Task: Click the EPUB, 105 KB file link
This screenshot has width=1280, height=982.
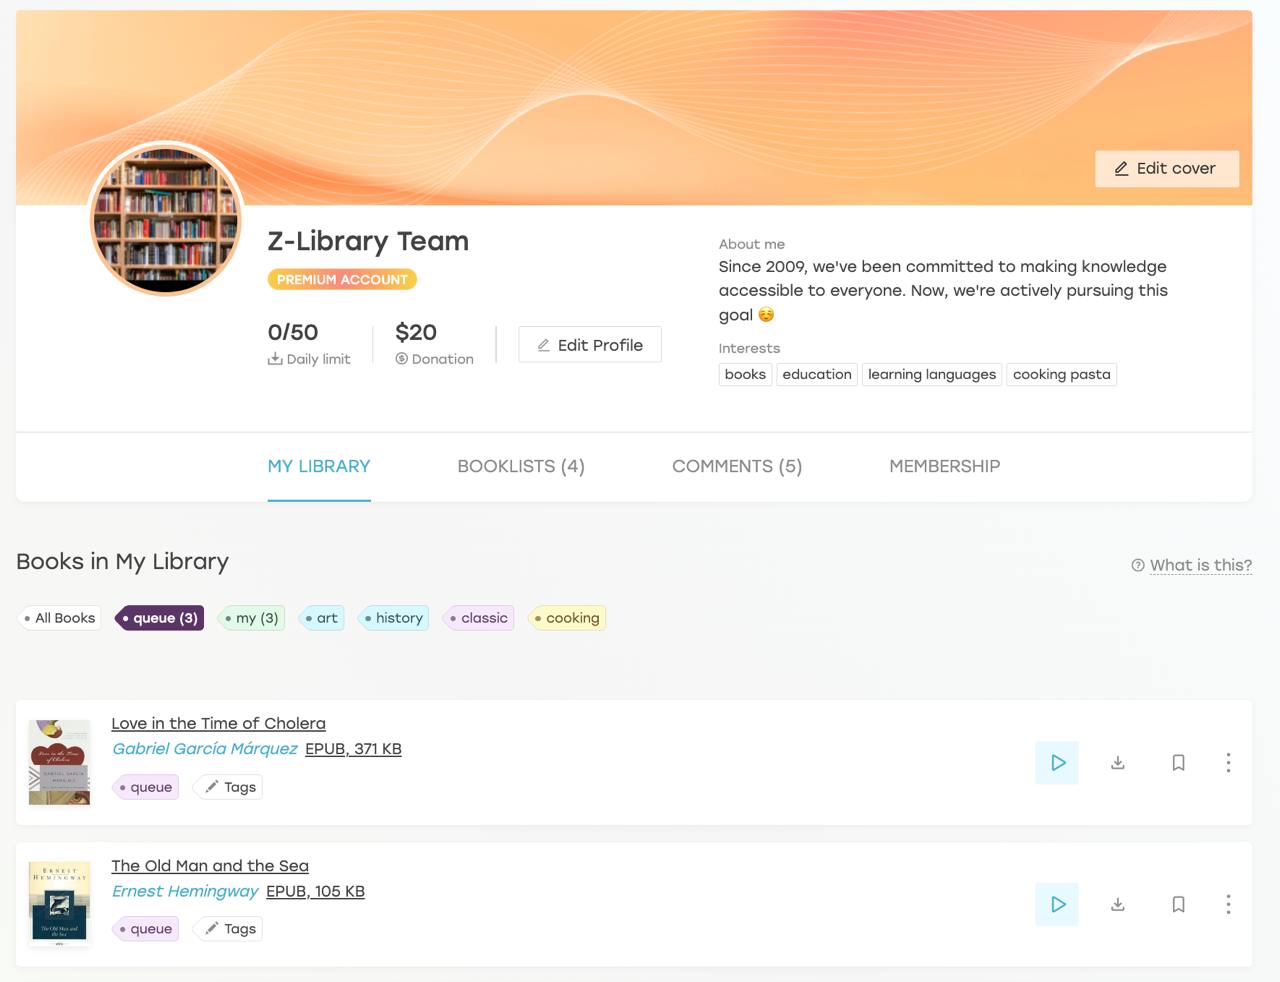Action: pos(315,891)
